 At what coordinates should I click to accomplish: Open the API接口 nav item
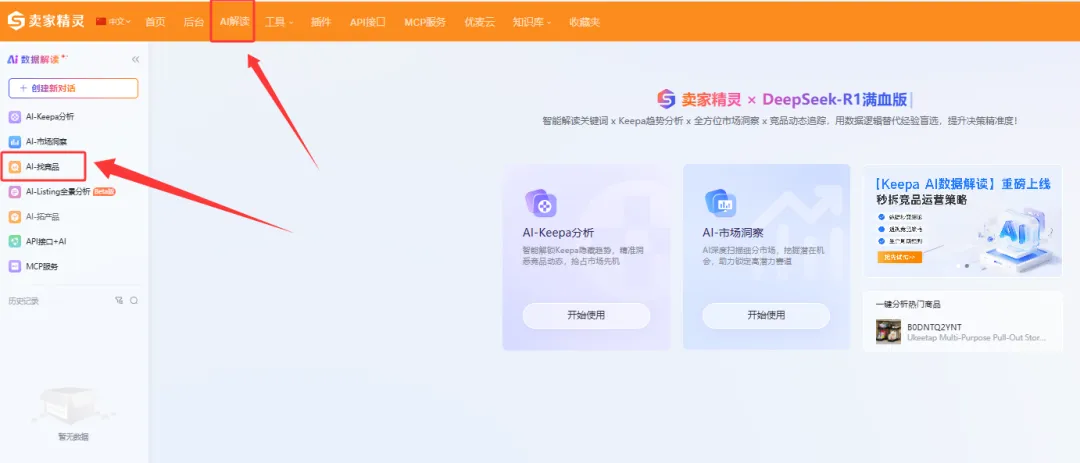(367, 21)
